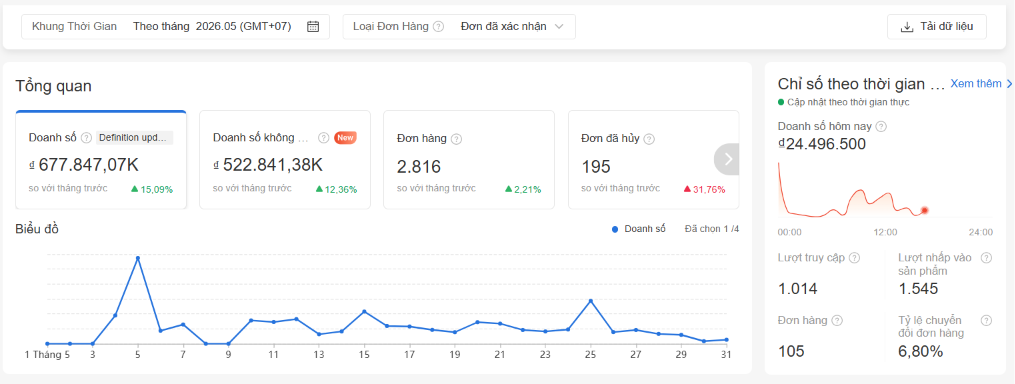Select the Đơn đã hủy overview card
Image resolution: width=1015 pixels, height=384 pixels.
653,160
